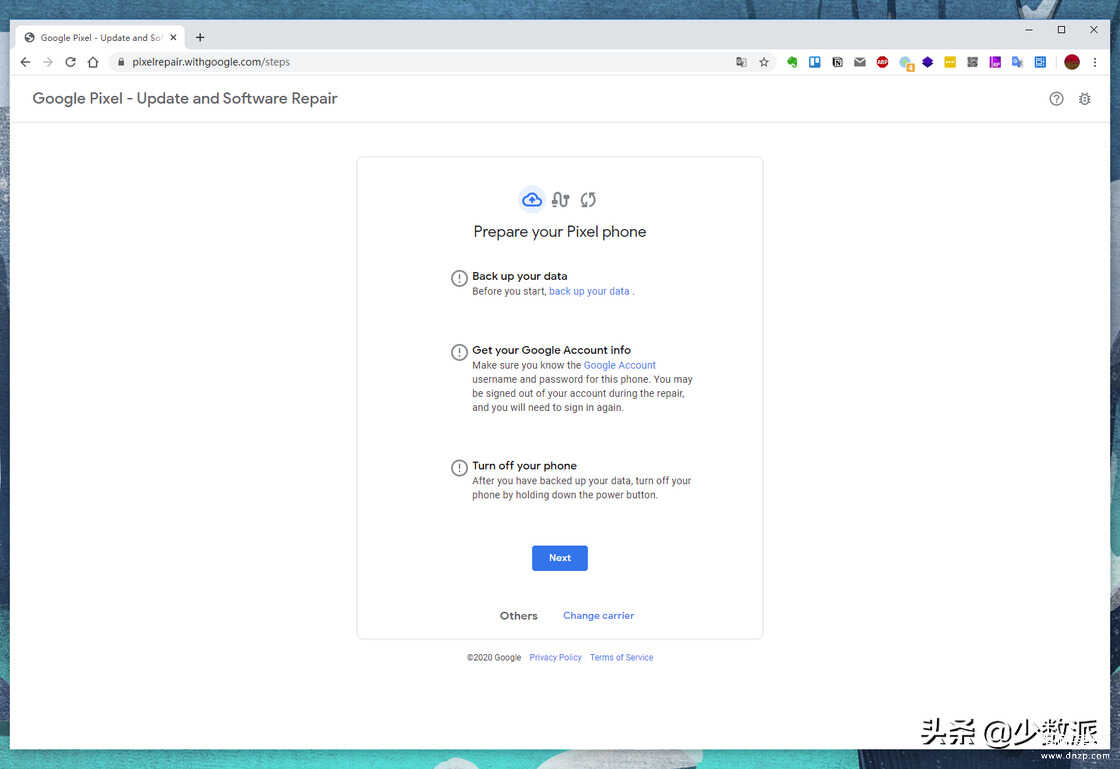Click the Google Pixel - Update and Software Repair title

click(x=185, y=99)
